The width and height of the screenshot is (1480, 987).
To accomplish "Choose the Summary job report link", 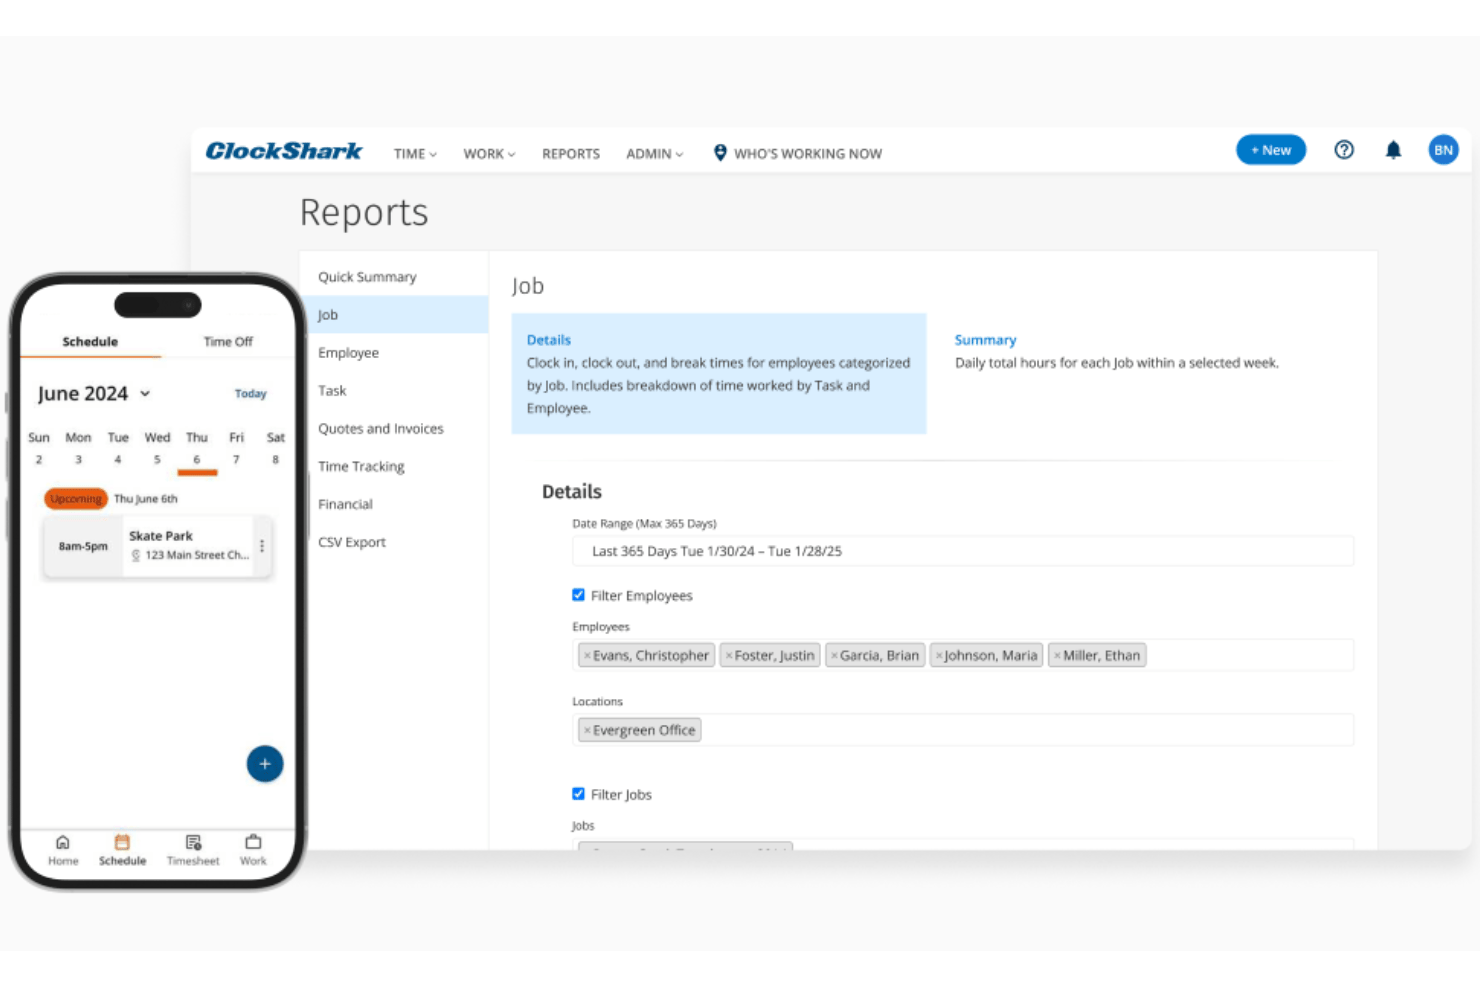I will 985,340.
